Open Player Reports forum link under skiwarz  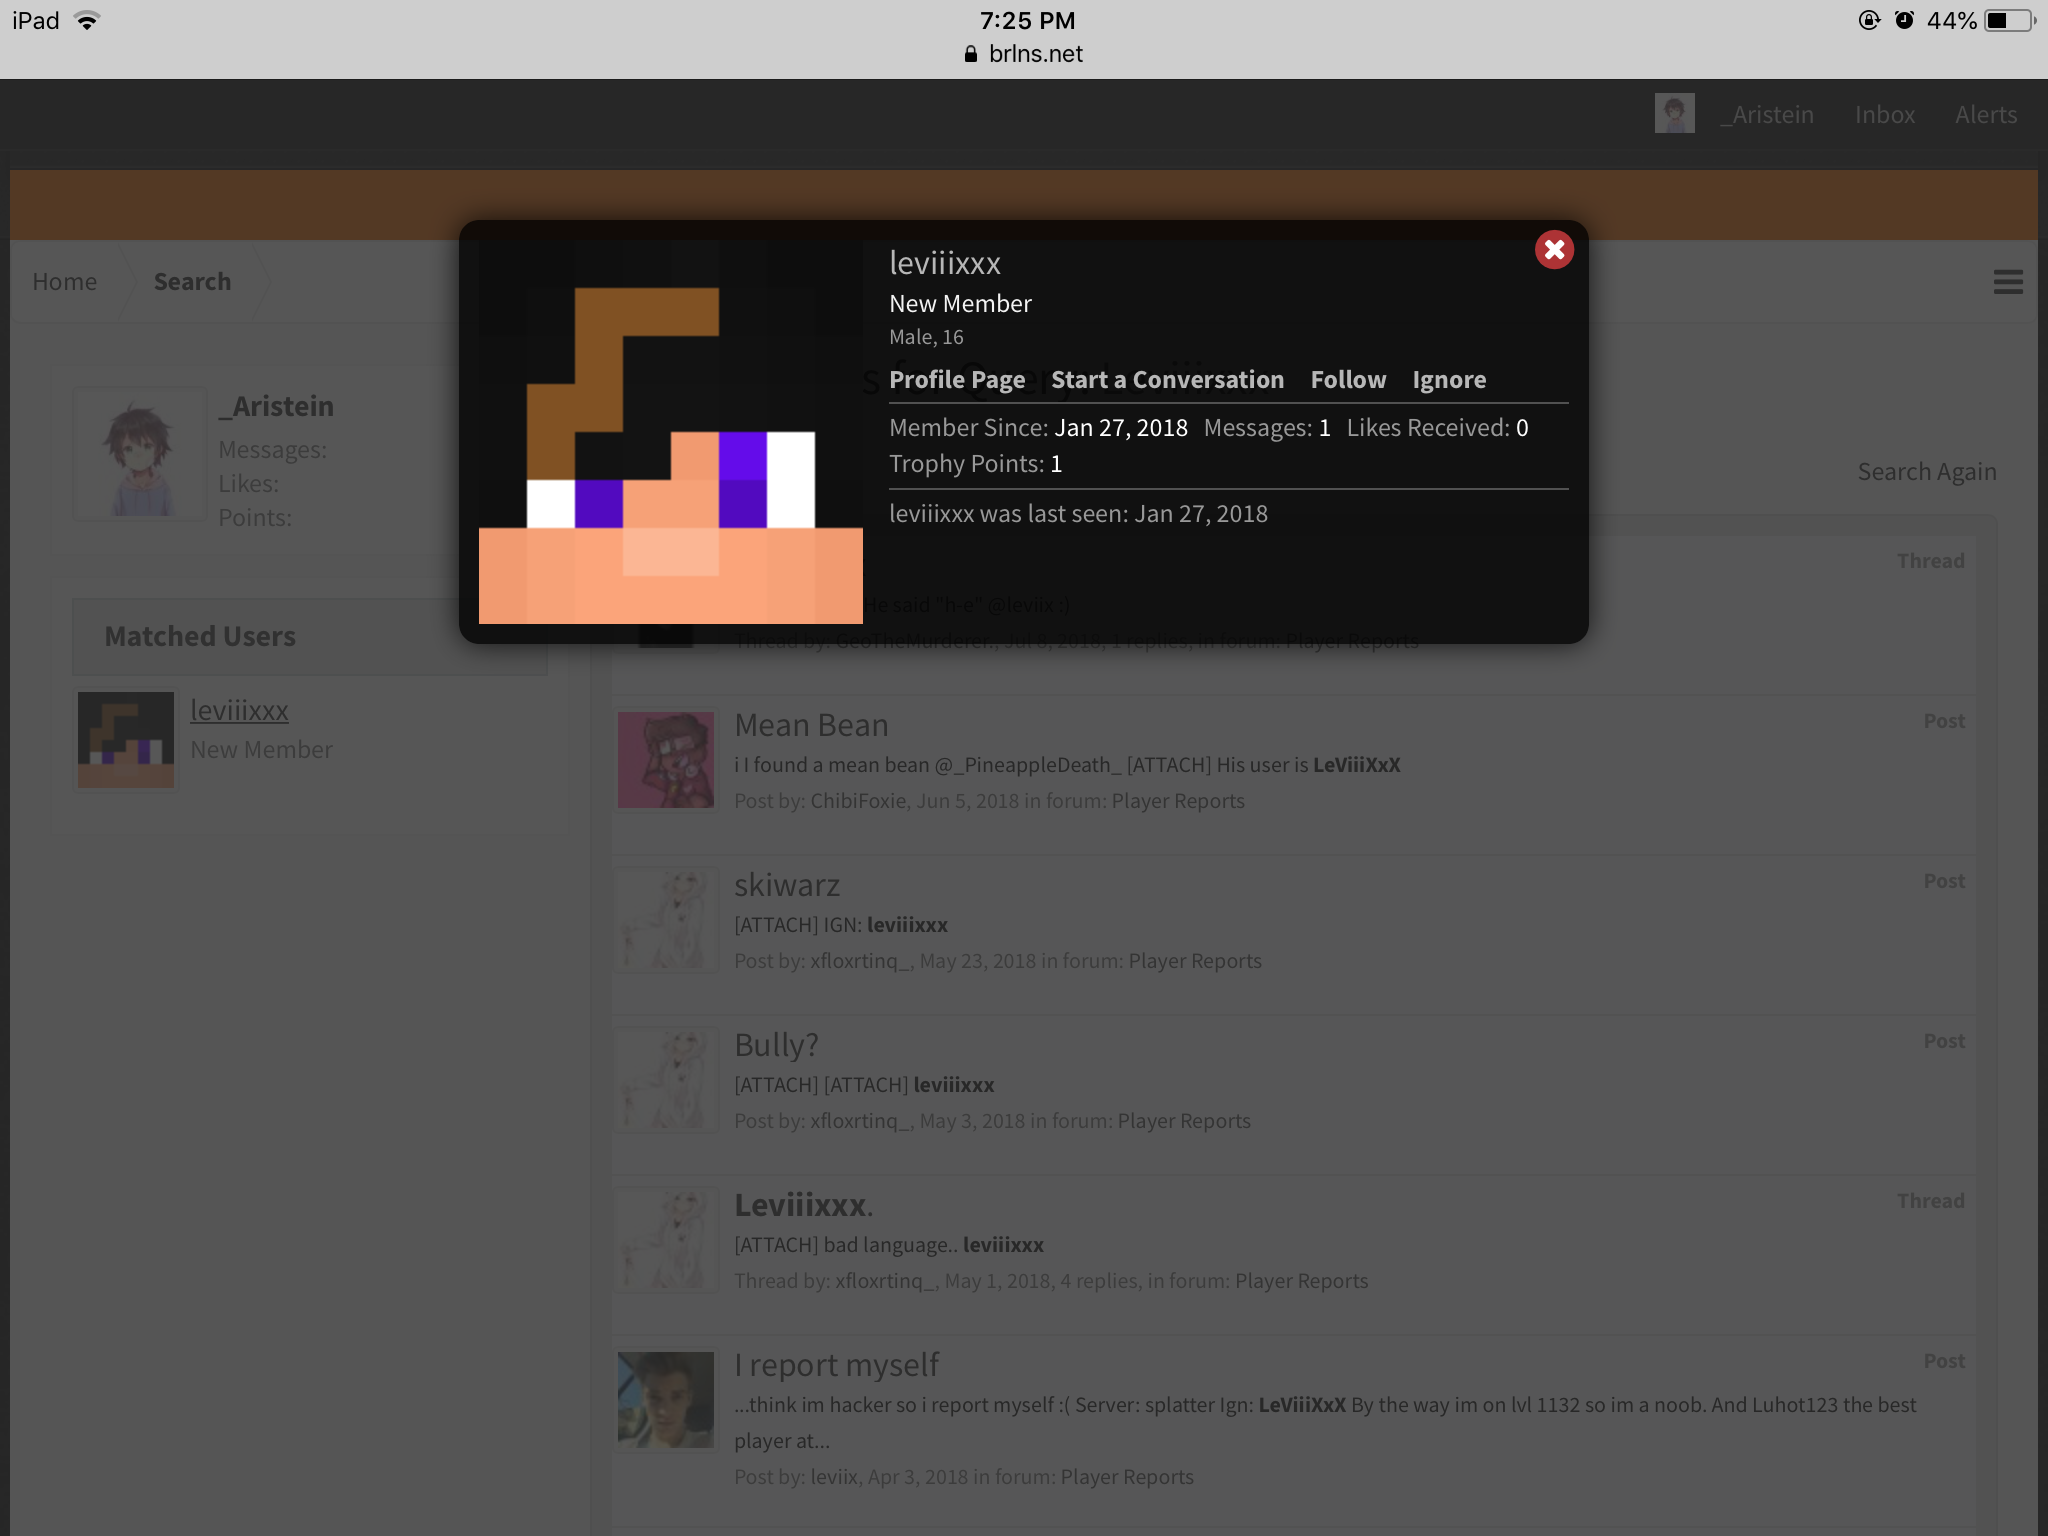click(1195, 961)
